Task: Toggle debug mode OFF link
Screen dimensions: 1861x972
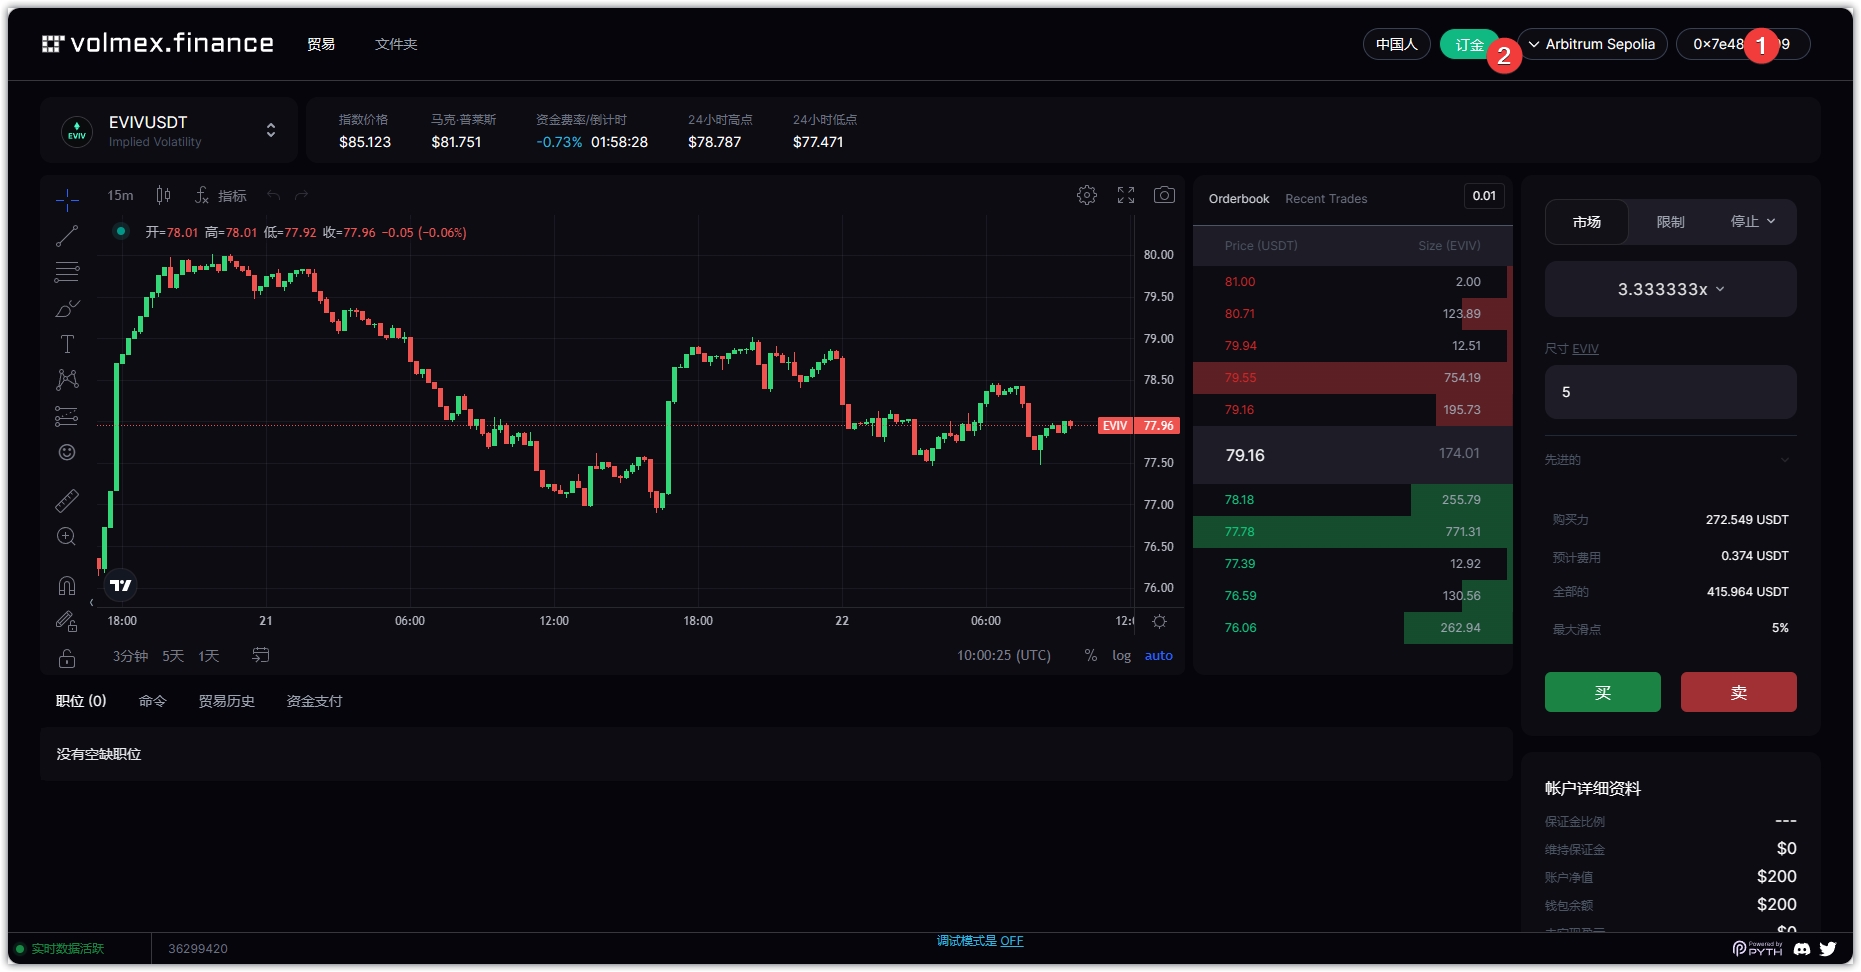Action: 1011,941
